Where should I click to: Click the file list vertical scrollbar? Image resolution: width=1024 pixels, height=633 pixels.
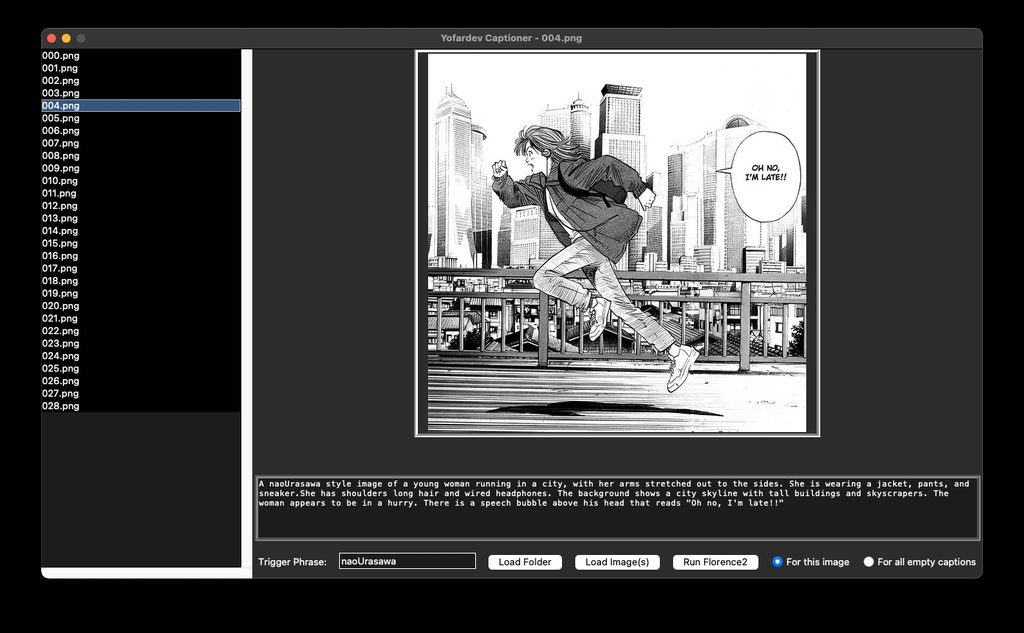[246, 300]
